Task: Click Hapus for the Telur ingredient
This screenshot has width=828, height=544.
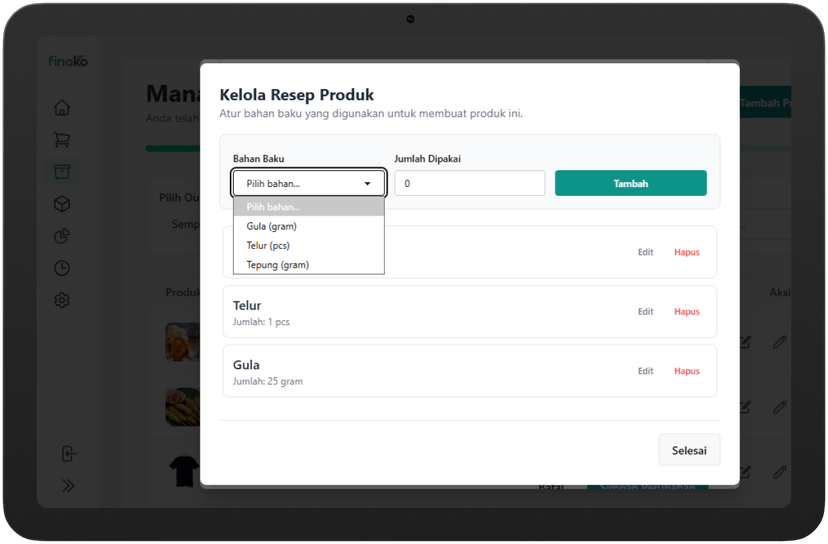Action: point(687,312)
